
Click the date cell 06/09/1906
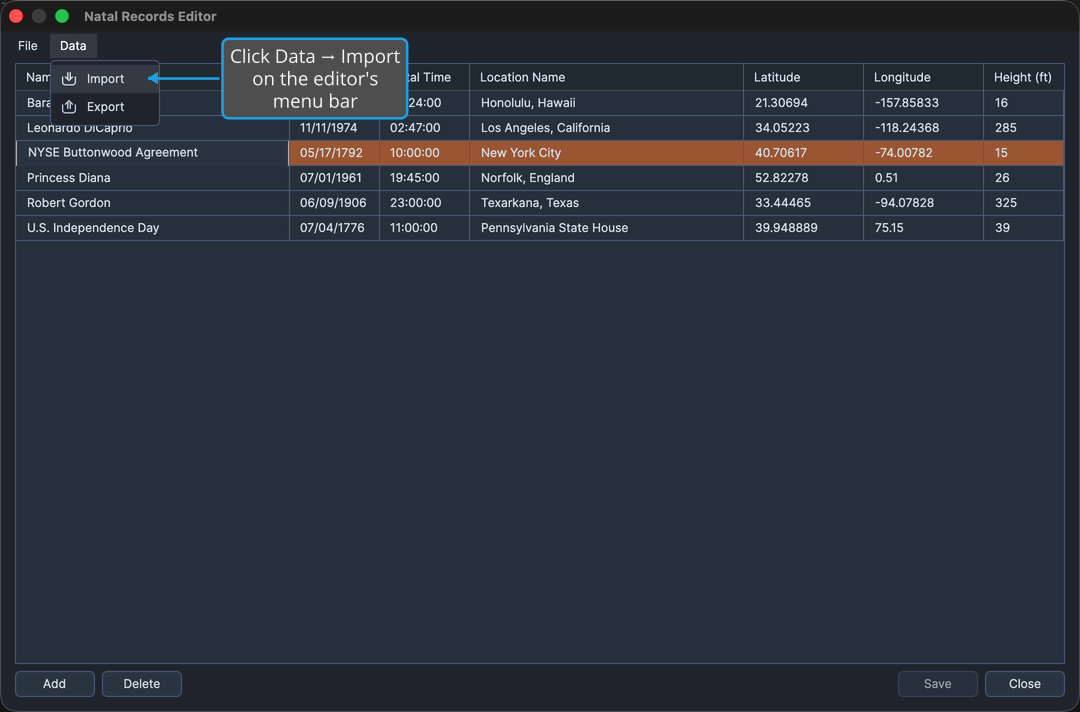click(x=334, y=203)
